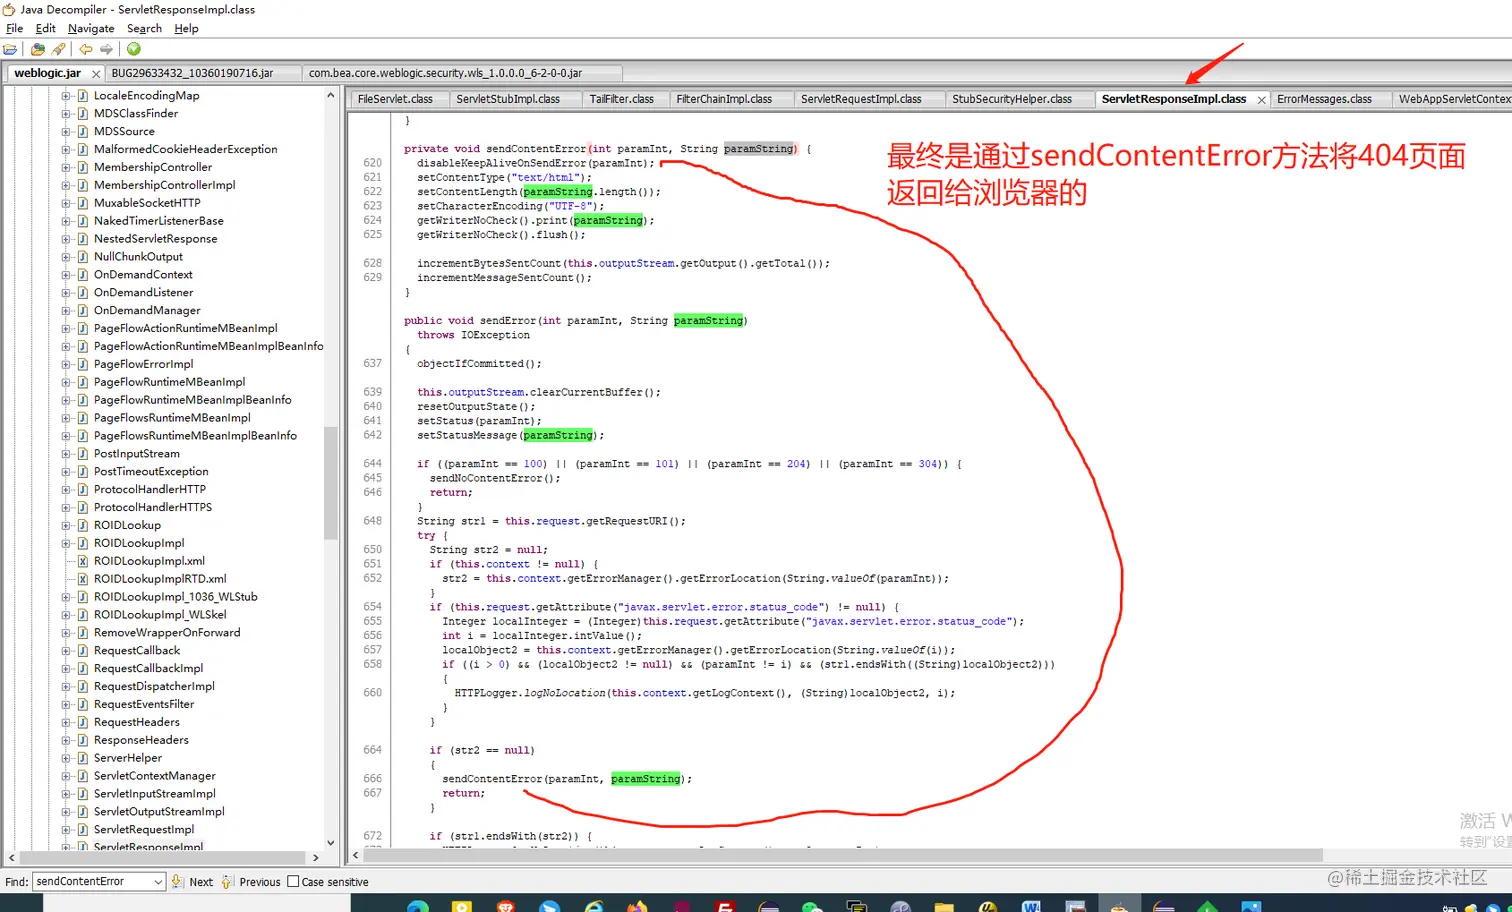Click the Open File toolbar icon
Image resolution: width=1512 pixels, height=912 pixels.
10,49
